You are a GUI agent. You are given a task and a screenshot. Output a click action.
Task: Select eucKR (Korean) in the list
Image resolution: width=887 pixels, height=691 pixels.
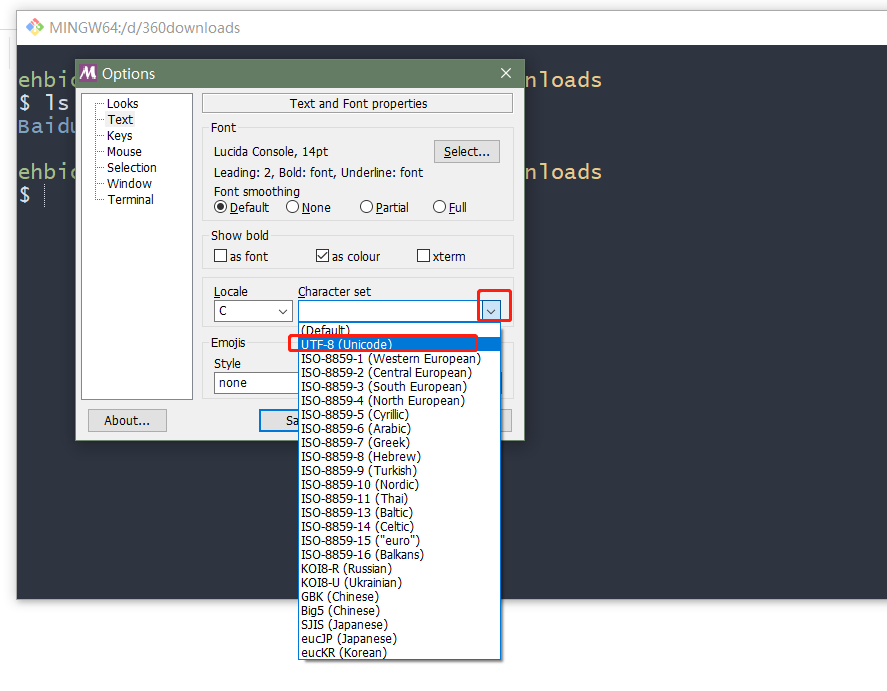point(343,652)
